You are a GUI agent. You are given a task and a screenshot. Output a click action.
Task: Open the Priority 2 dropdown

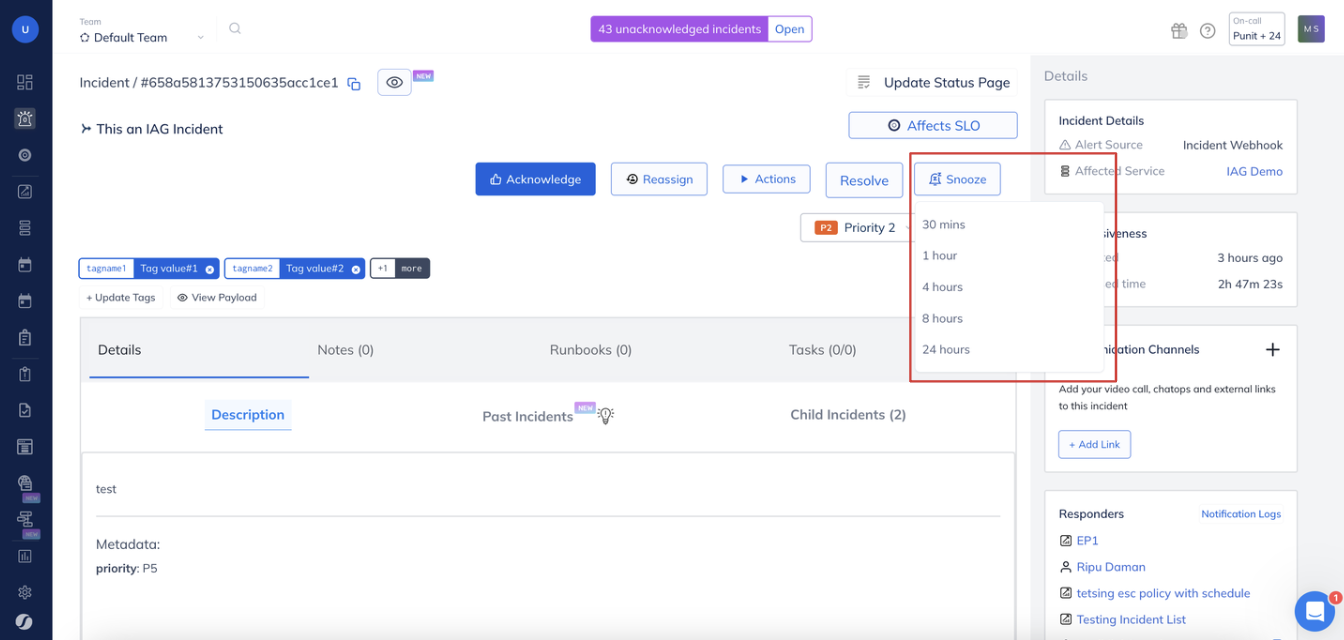856,228
